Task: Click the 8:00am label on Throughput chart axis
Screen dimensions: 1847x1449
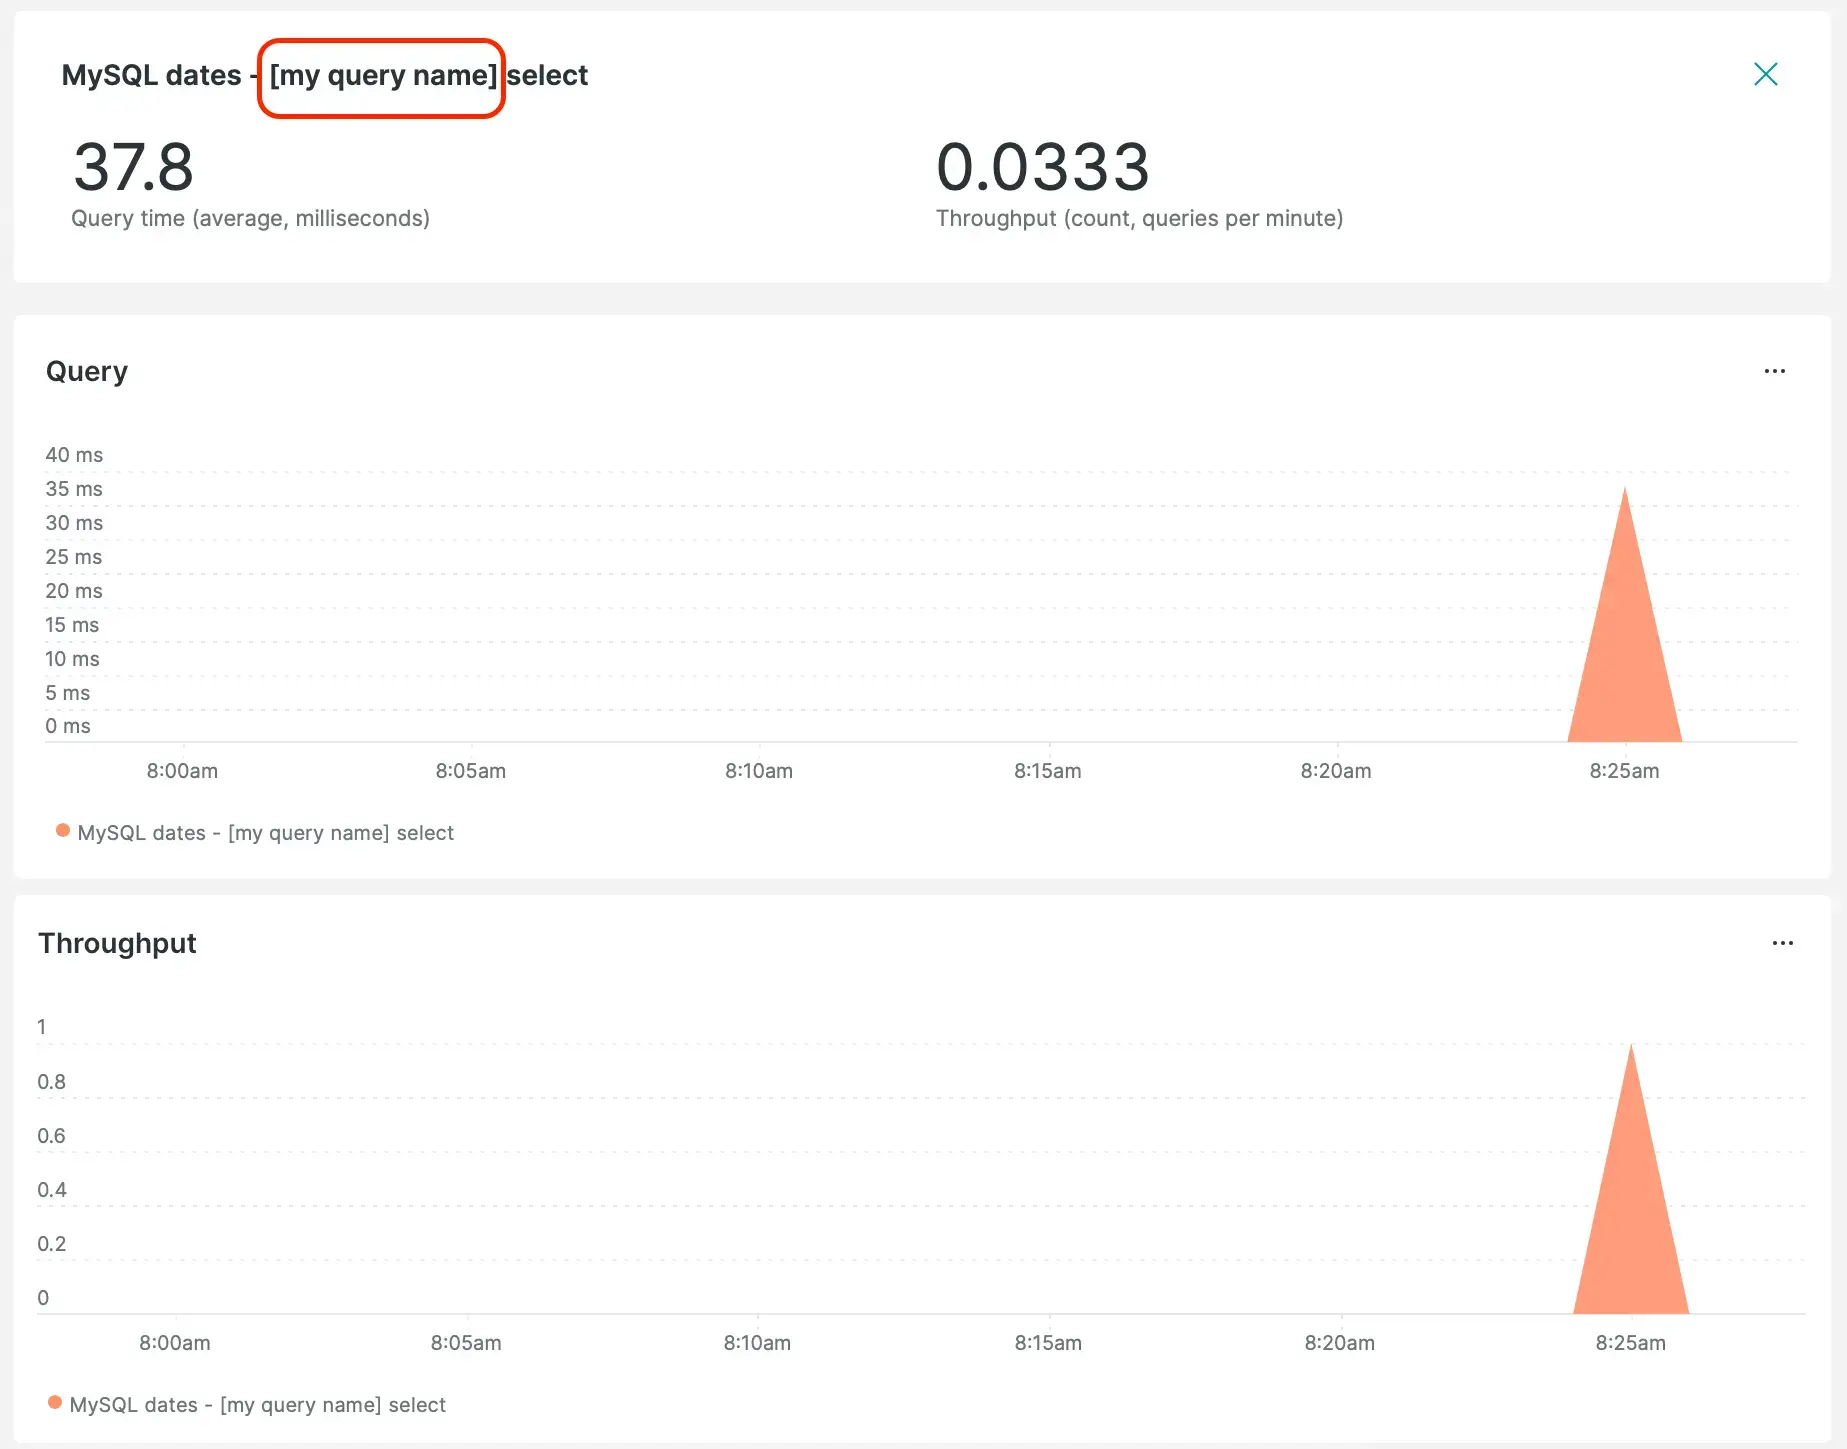Action: 175,1343
